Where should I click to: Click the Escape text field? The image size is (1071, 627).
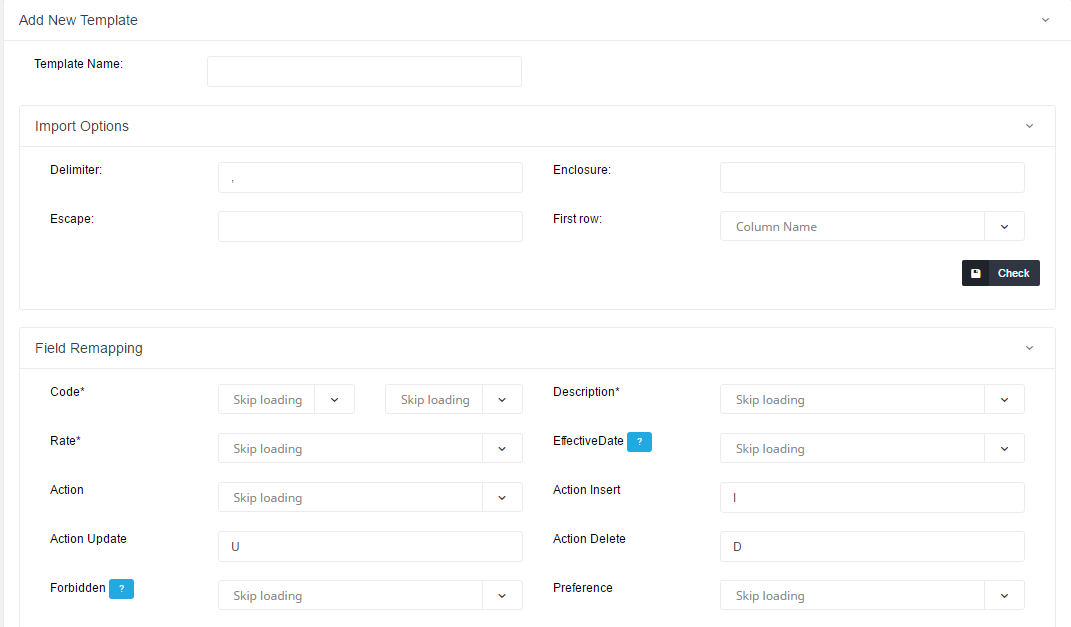(370, 227)
